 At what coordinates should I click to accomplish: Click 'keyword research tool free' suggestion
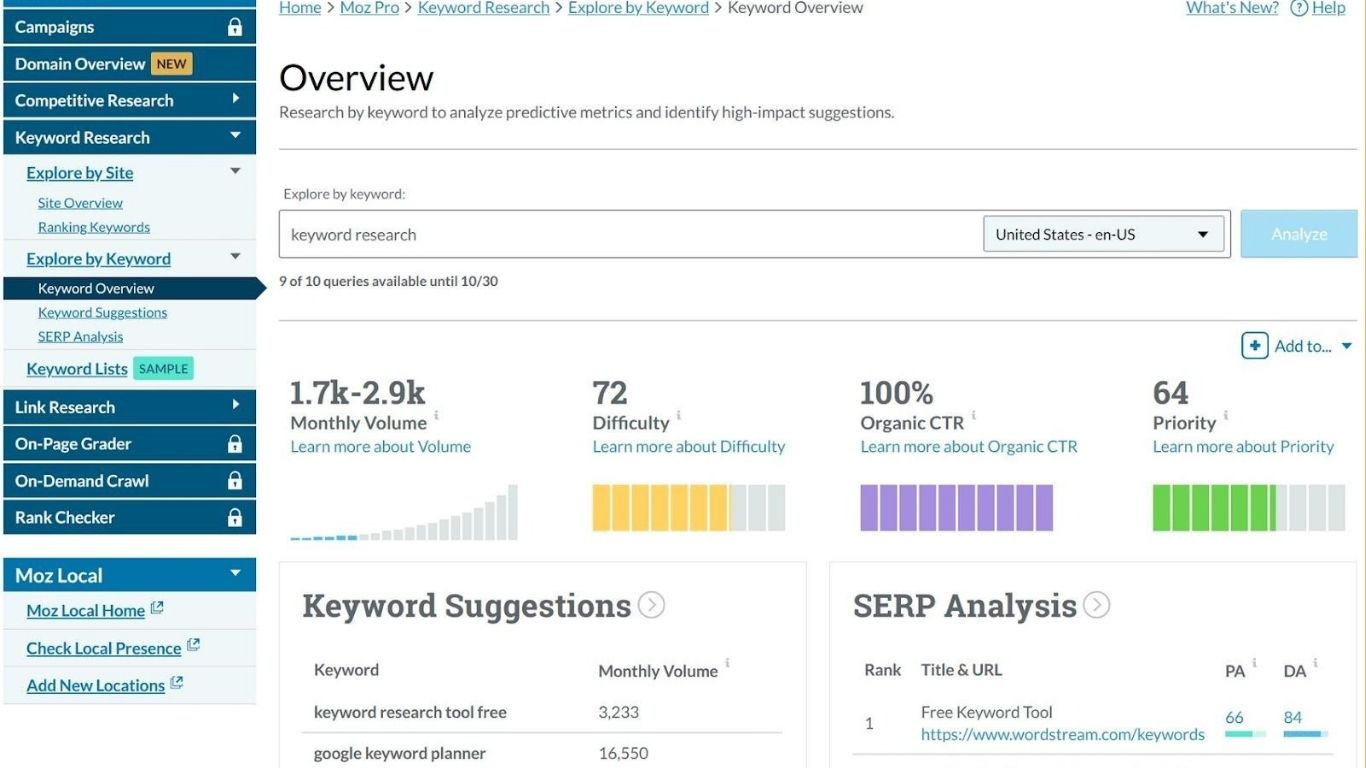[410, 713]
